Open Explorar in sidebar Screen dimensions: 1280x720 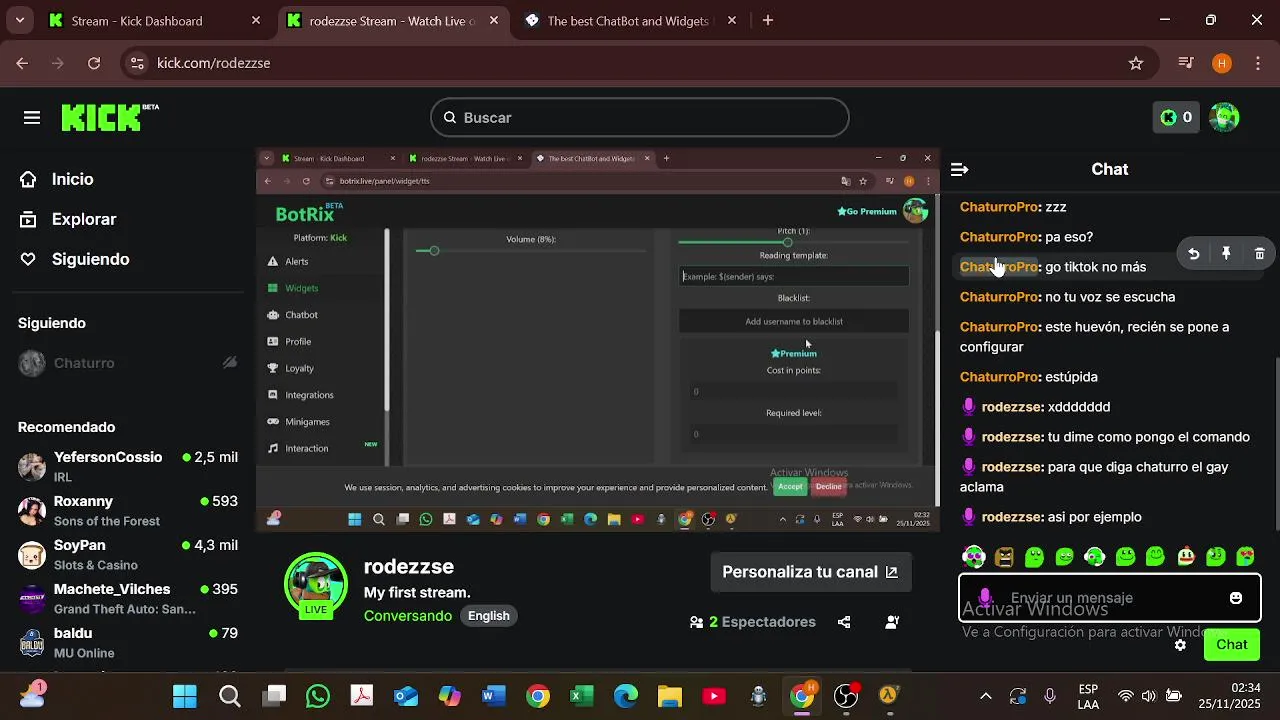coord(84,219)
